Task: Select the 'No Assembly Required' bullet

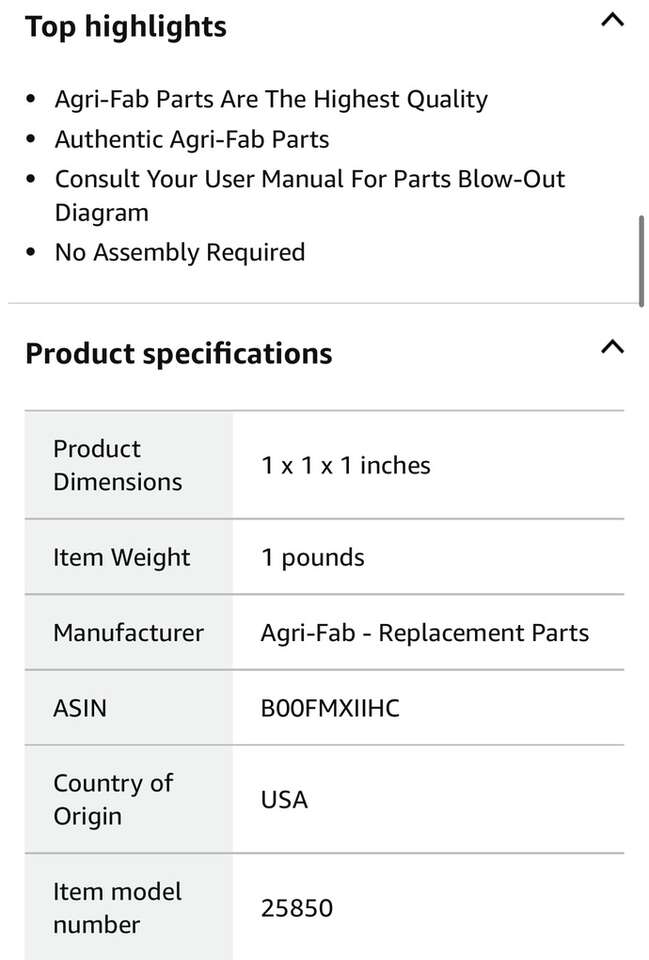Action: coord(180,252)
